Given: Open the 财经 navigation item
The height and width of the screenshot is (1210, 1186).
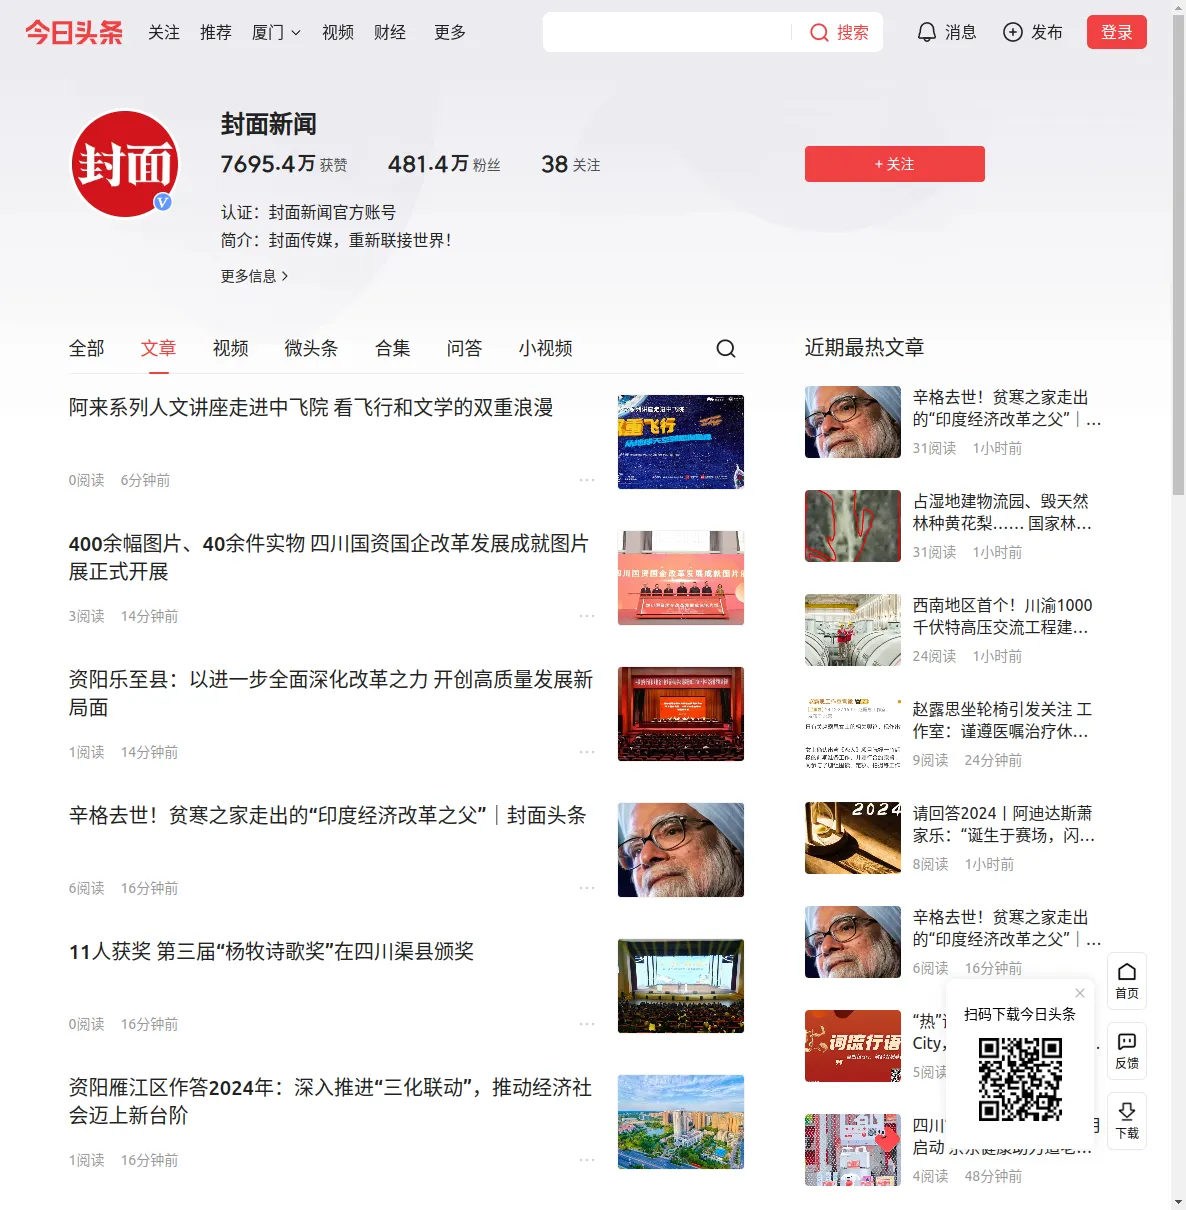Looking at the screenshot, I should 390,33.
